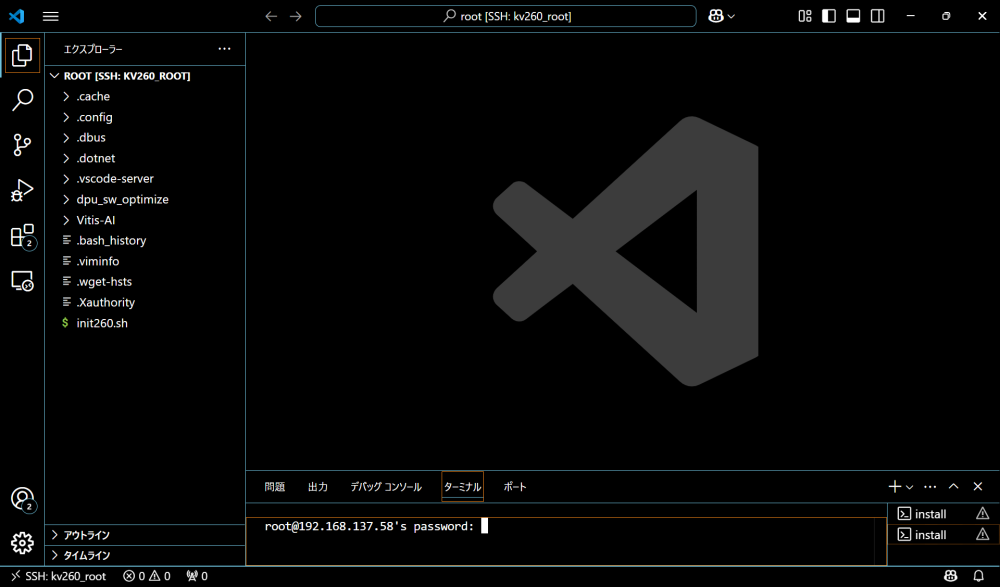
Task: Maximize the panel with the up chevron
Action: pos(953,487)
